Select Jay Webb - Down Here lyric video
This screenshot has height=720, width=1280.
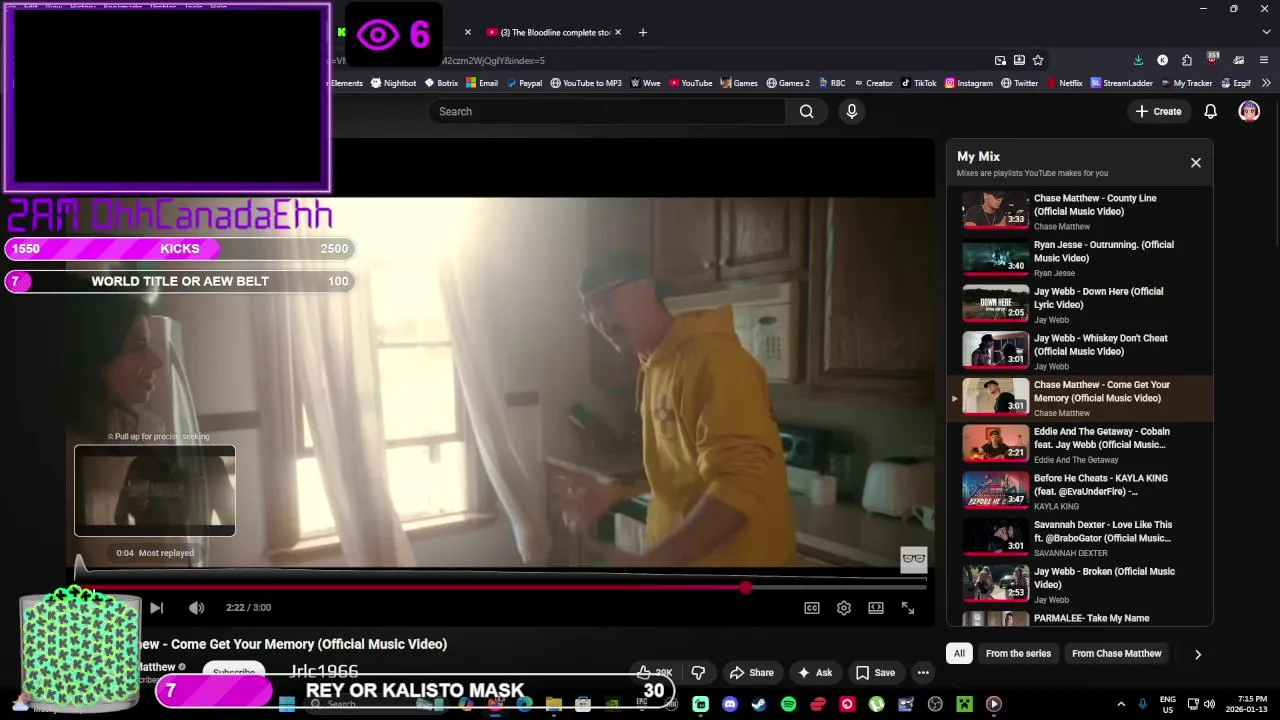(x=1080, y=305)
